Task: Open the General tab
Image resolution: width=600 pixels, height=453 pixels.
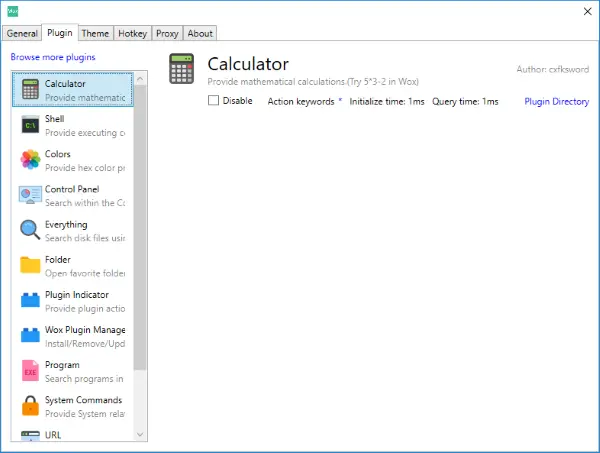Action: (22, 33)
